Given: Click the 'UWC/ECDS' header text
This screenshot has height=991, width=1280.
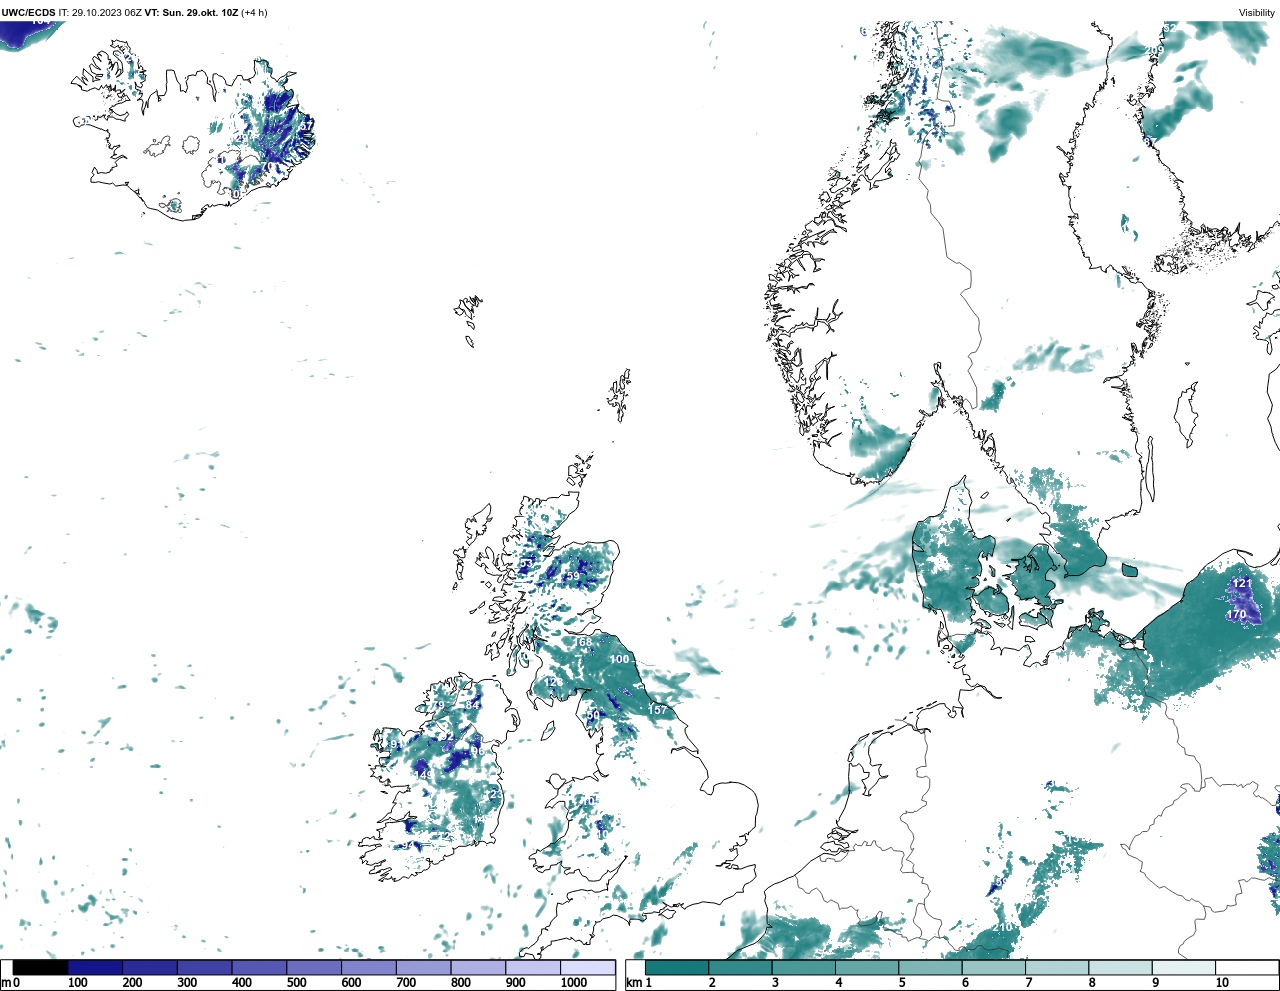Looking at the screenshot, I should 29,13.
